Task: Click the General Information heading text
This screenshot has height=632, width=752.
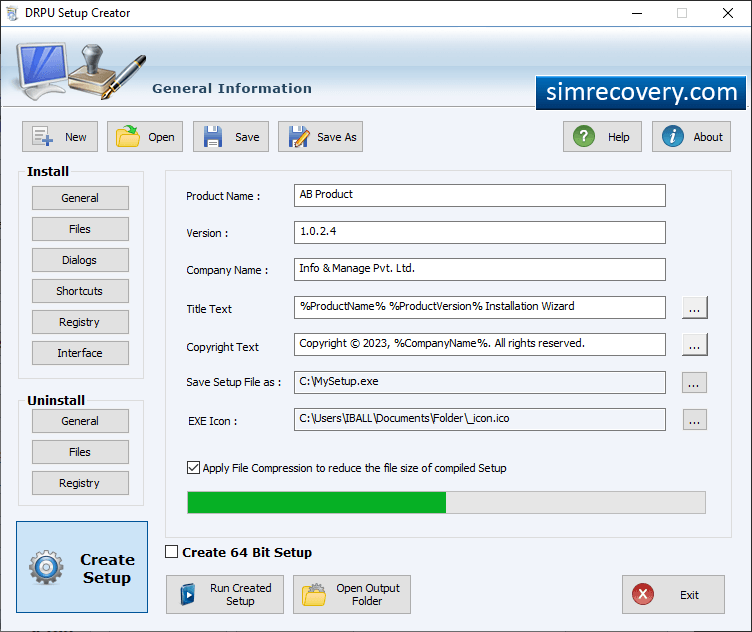Action: tap(232, 88)
